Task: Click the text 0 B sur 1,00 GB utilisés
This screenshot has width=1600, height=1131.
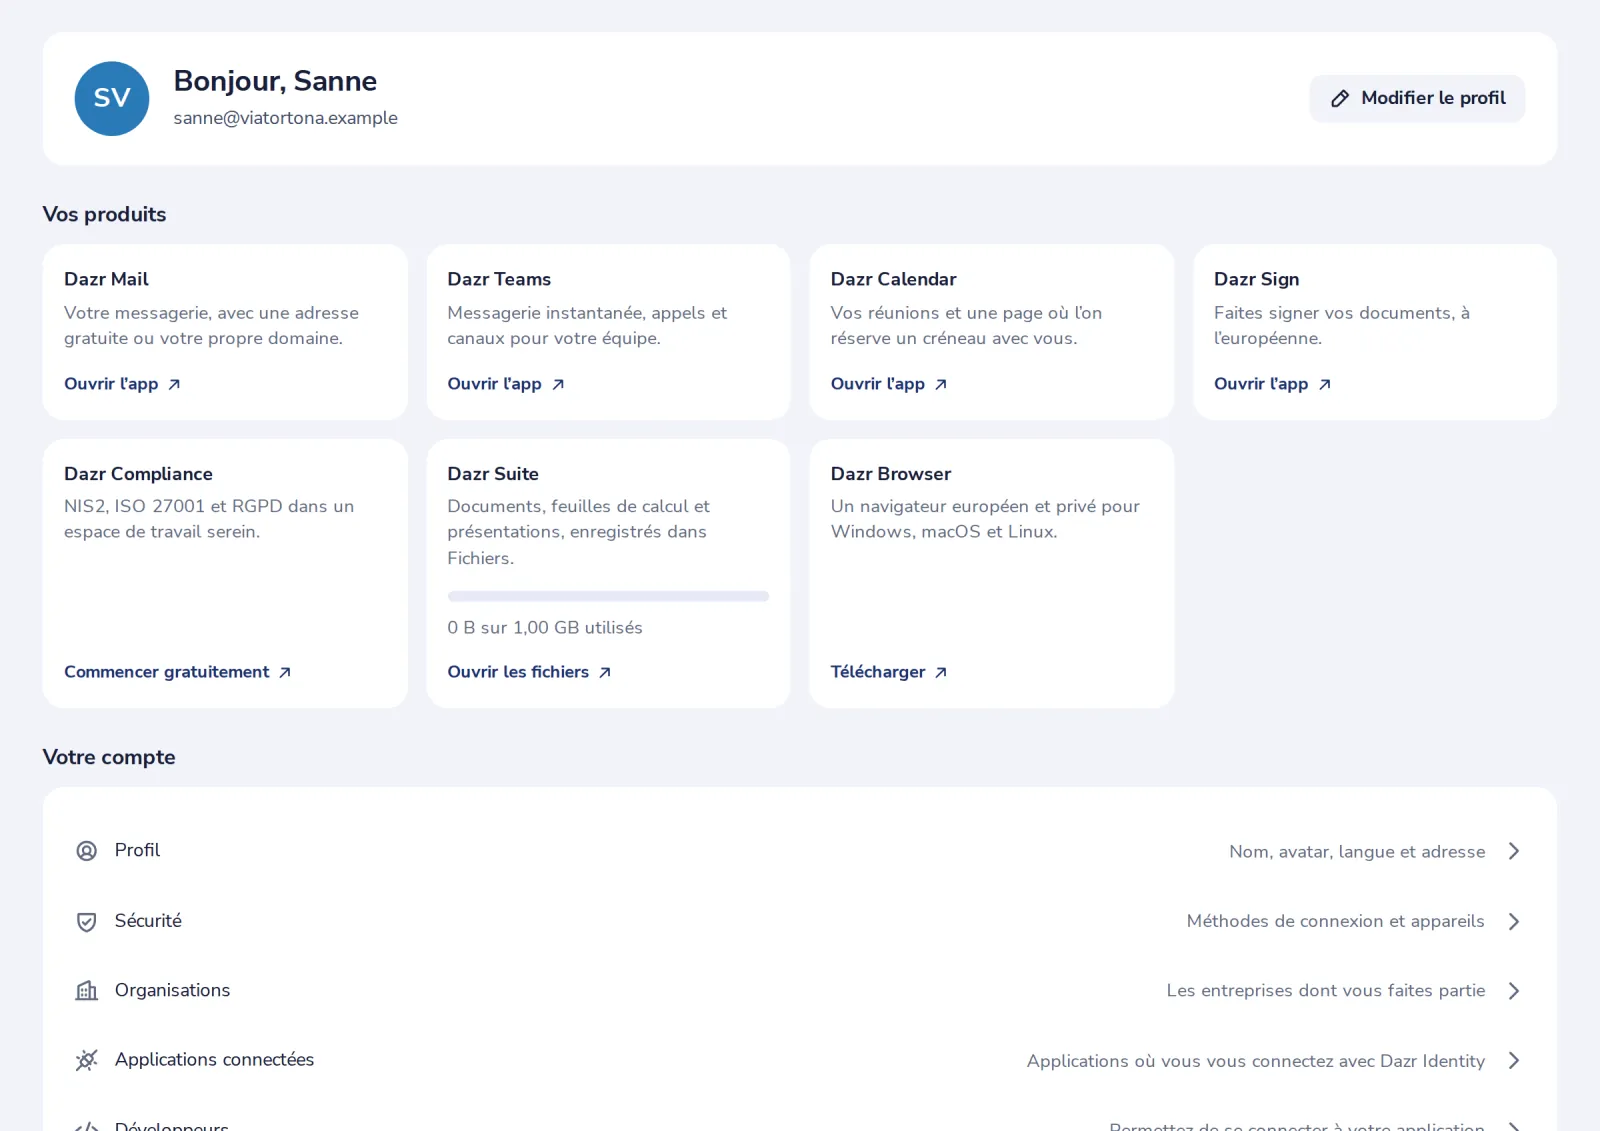Action: point(545,628)
